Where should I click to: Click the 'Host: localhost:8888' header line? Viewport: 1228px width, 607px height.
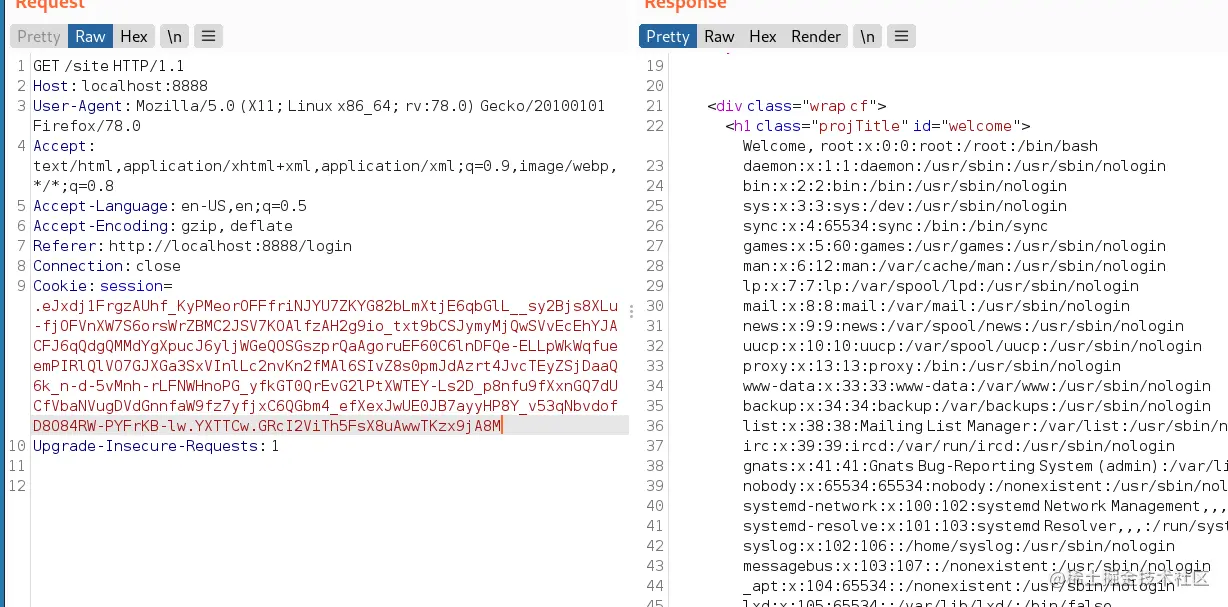[121, 86]
